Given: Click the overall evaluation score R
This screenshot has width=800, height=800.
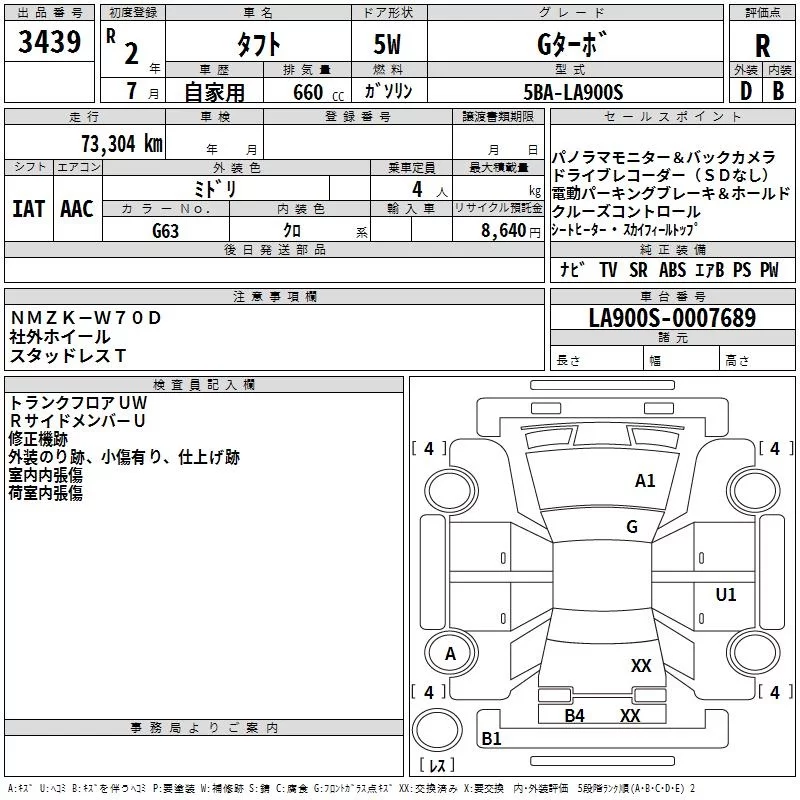Looking at the screenshot, I should point(762,46).
